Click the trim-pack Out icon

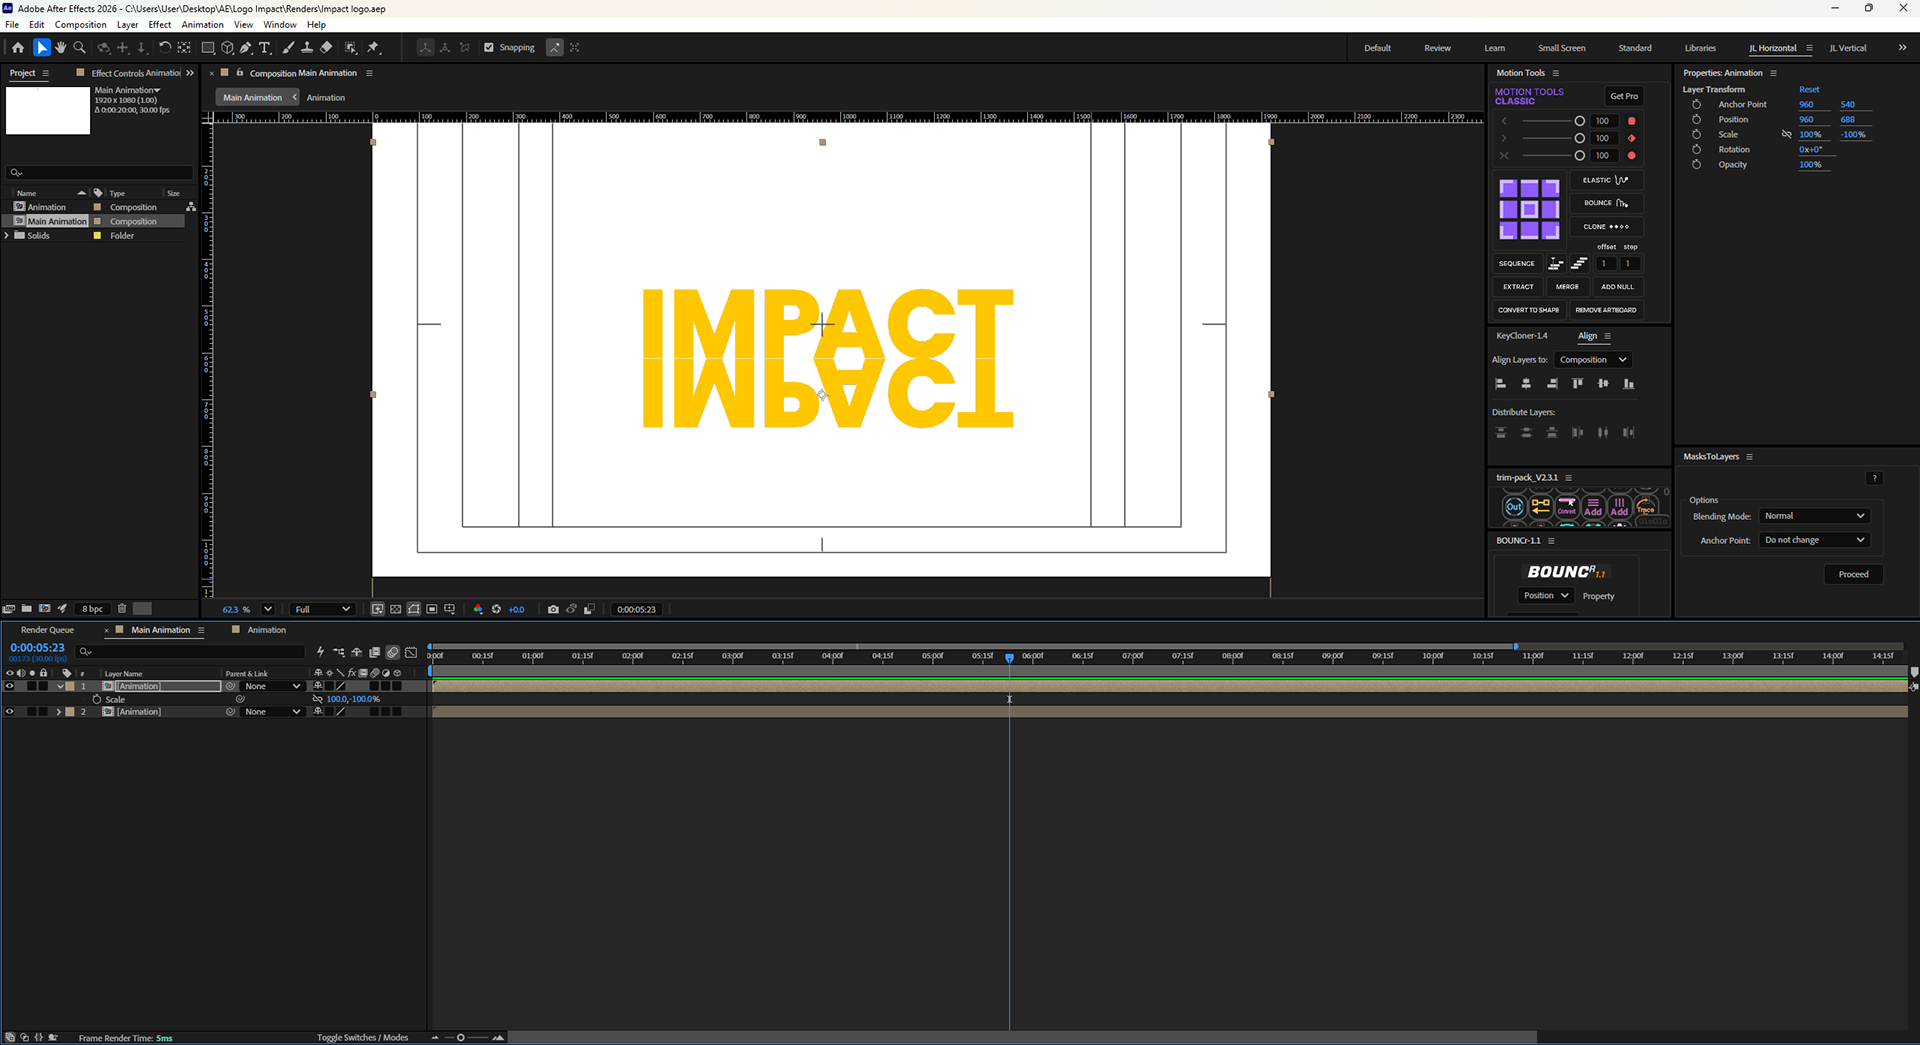pos(1514,507)
